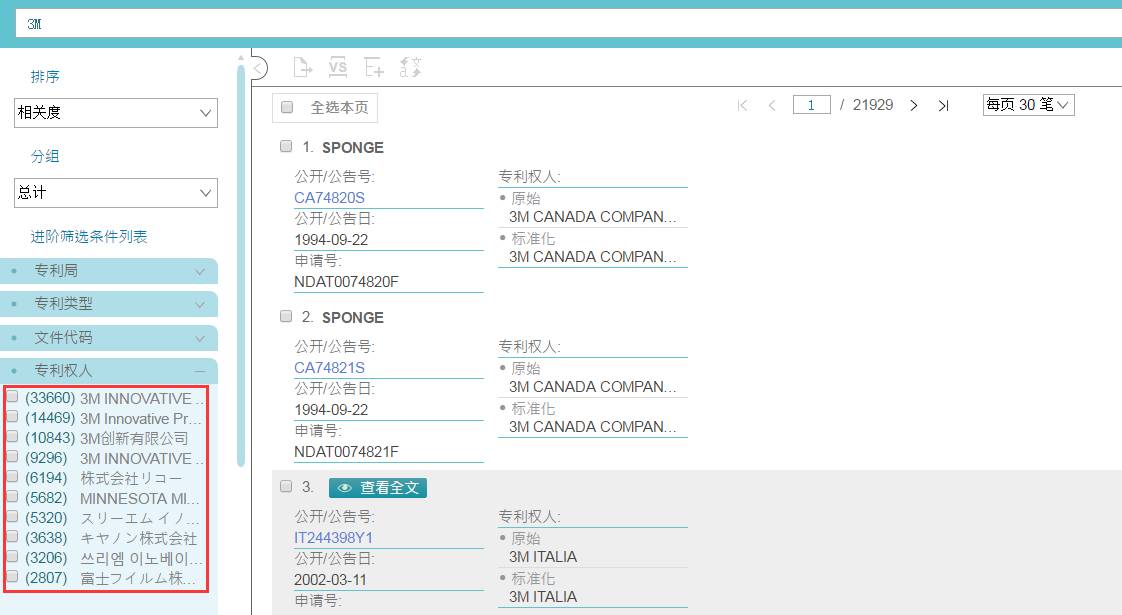Screen dimensions: 1122x615
Task: Open patent link CA74820S
Action: (329, 198)
